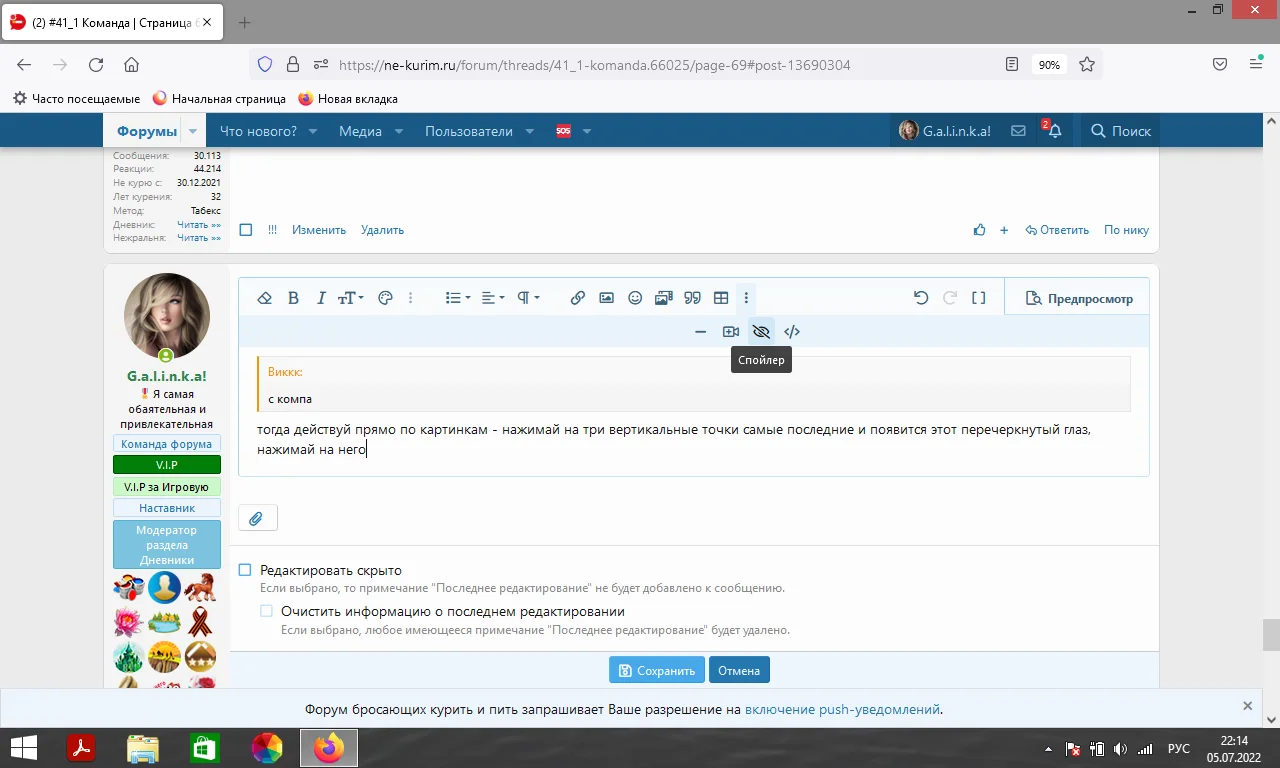Open the more text options menu
Viewport: 1280px width, 768px height.
[x=410, y=298]
